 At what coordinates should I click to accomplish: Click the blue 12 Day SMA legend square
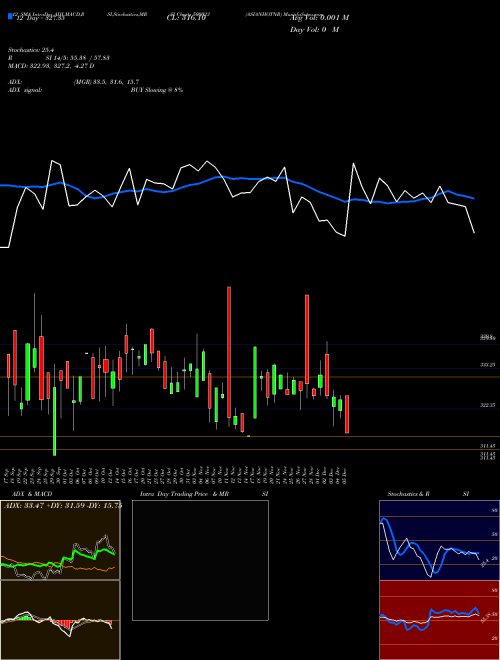(10, 17)
